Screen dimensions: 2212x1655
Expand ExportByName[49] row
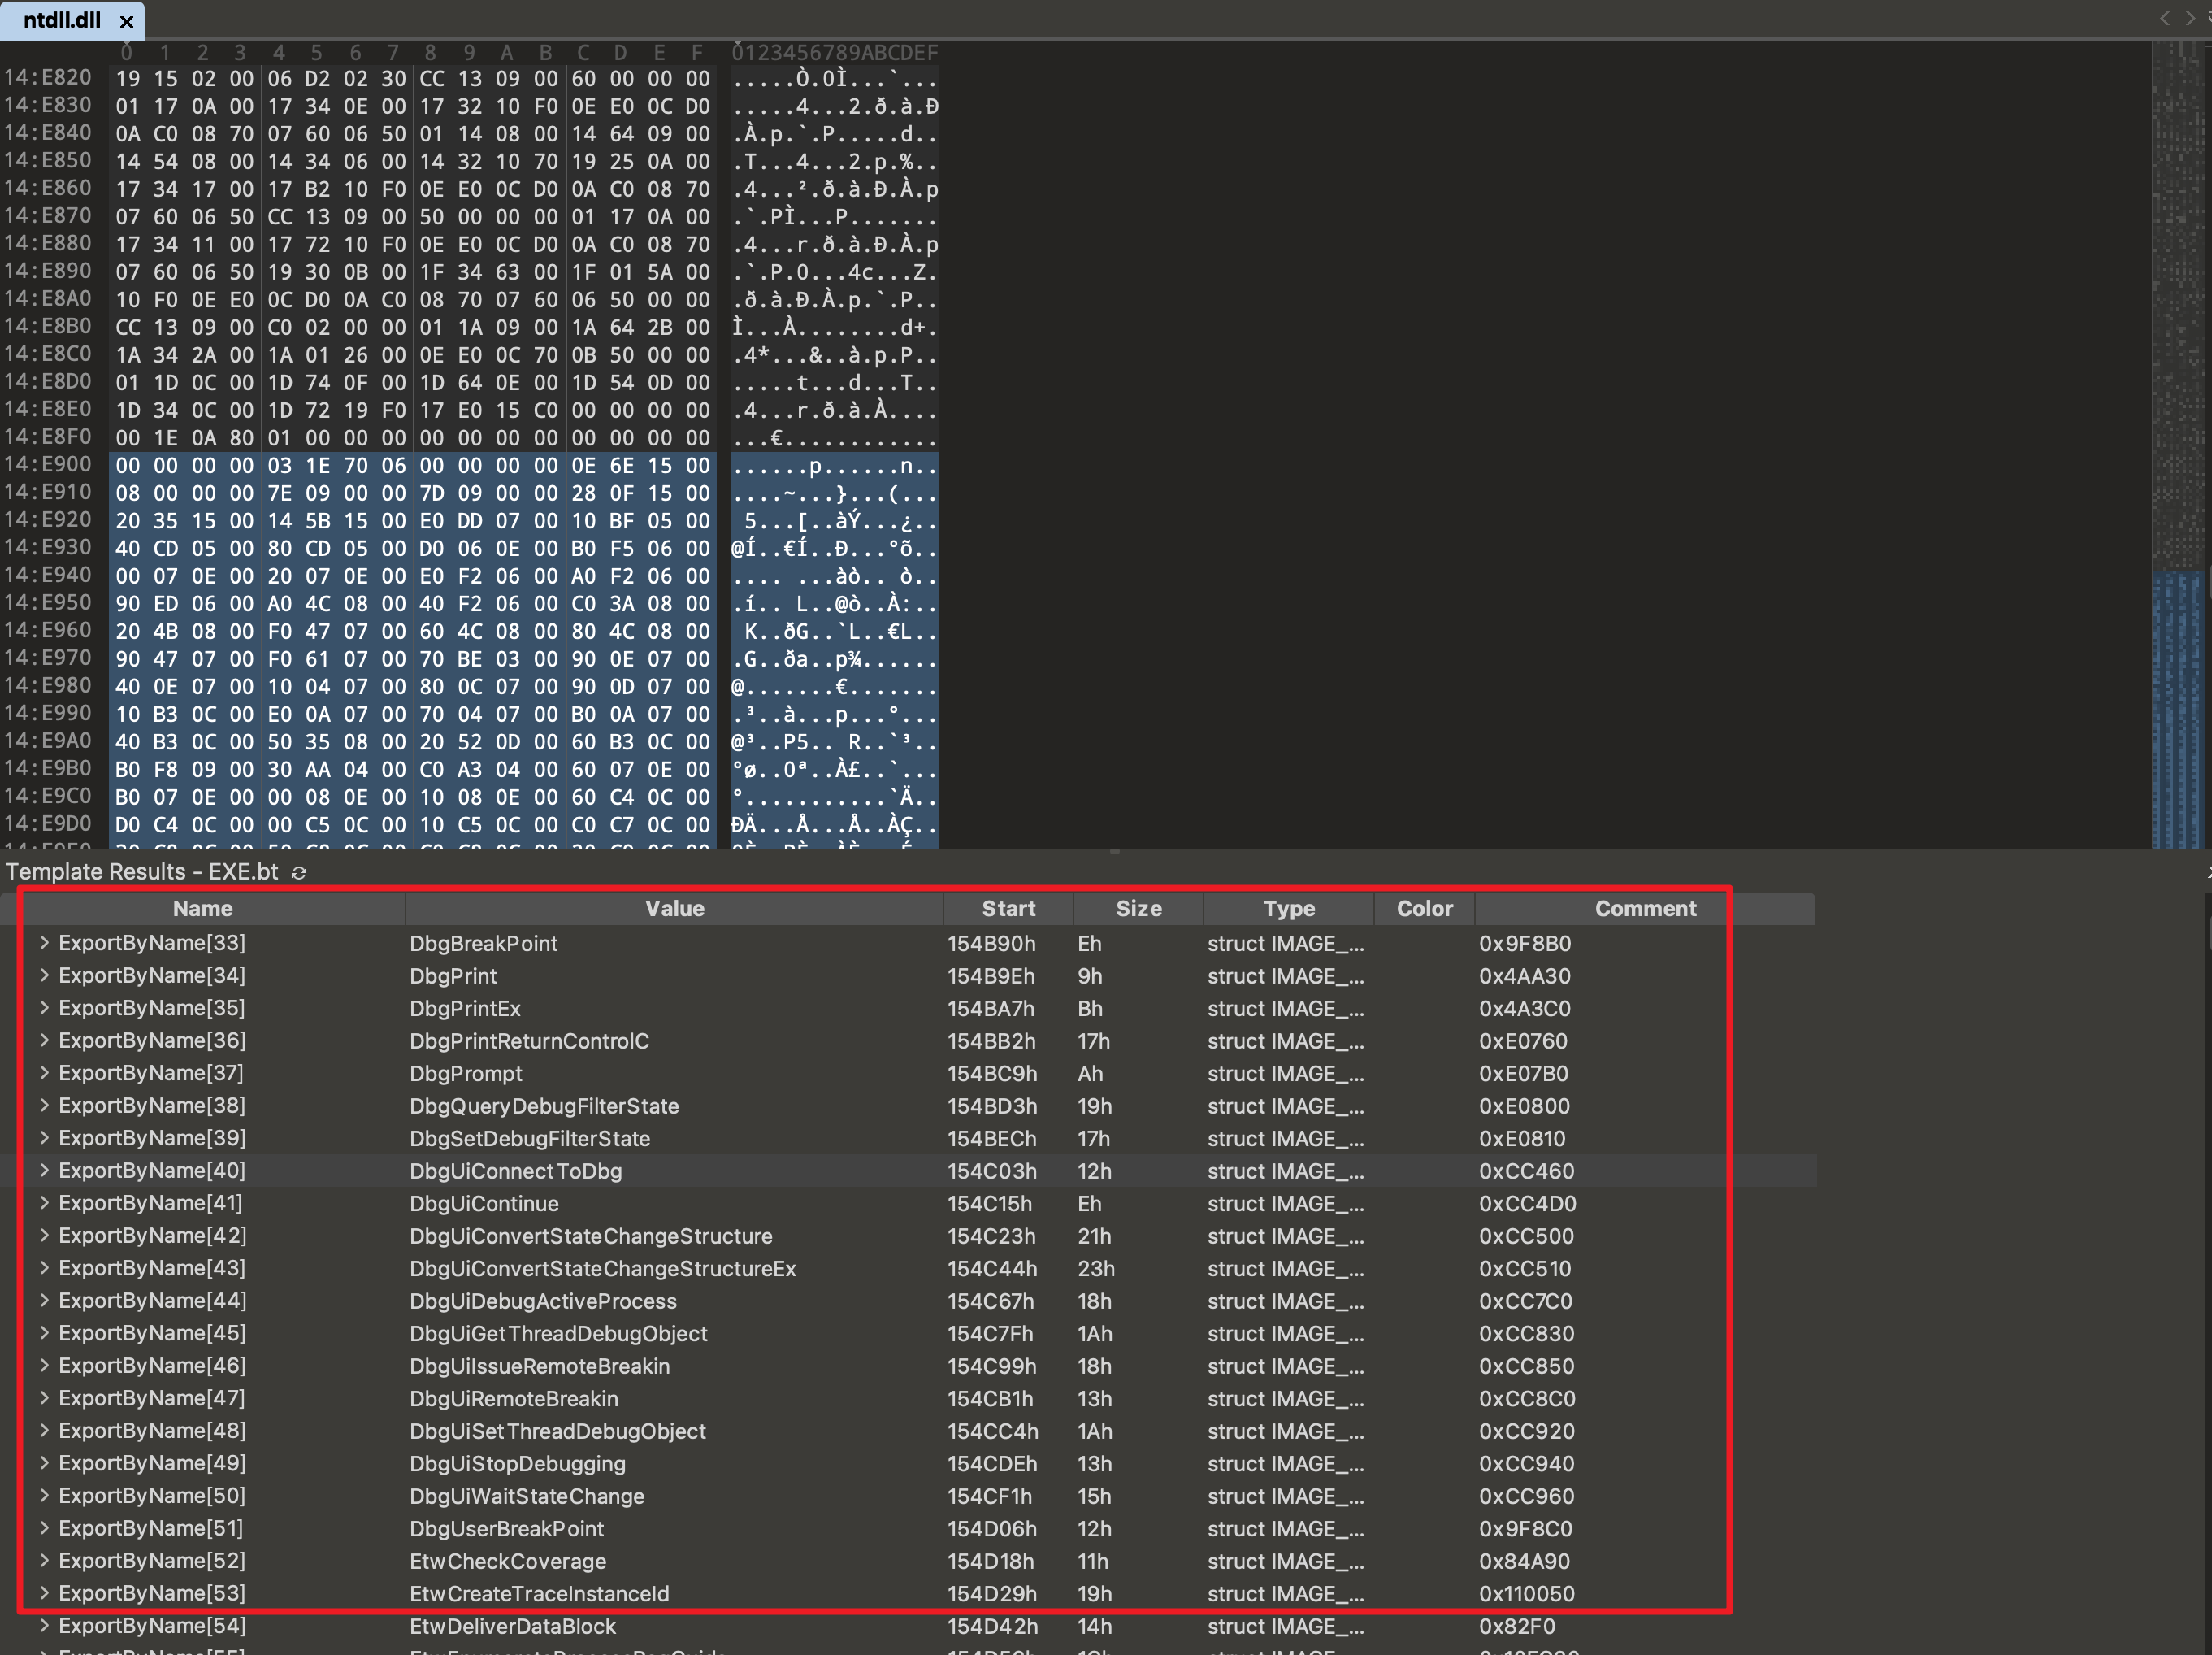(x=44, y=1463)
